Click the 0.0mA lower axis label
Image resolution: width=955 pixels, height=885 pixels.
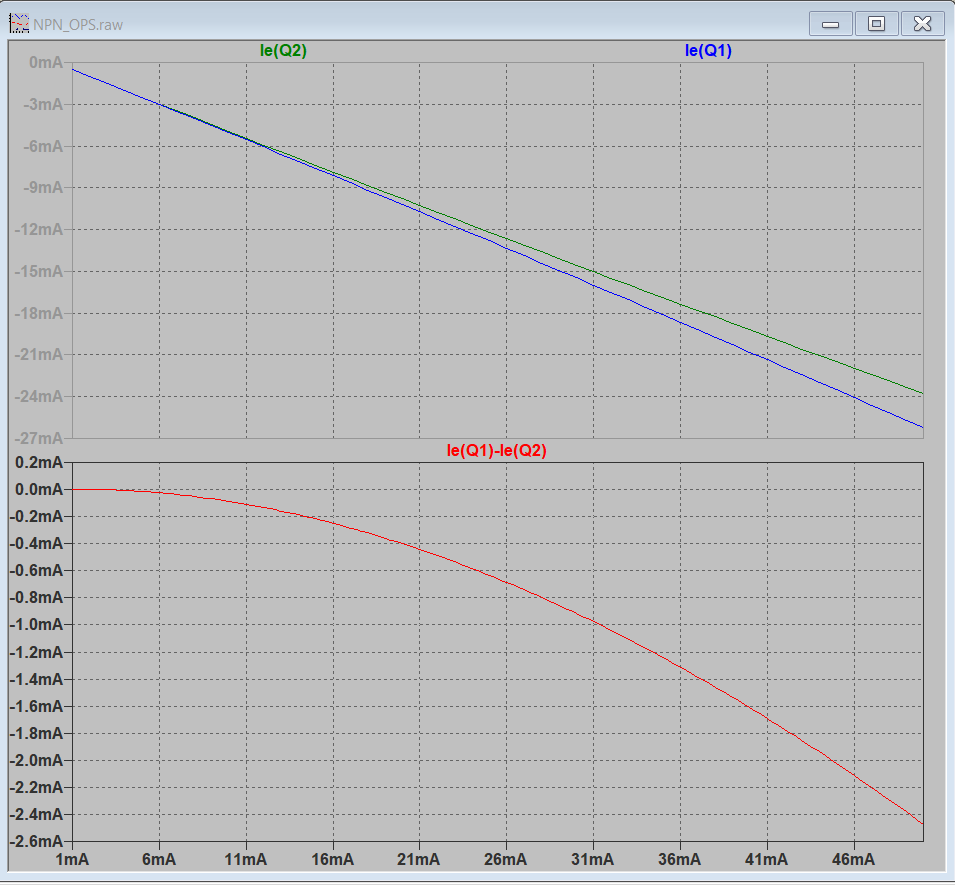tap(39, 490)
